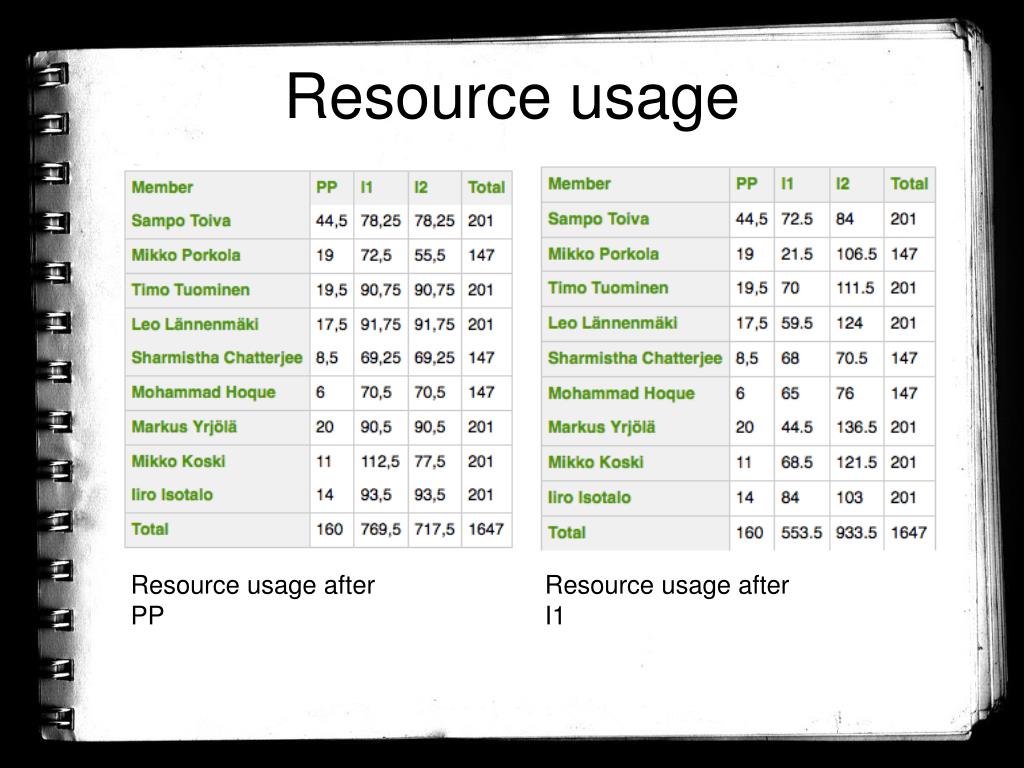Viewport: 1024px width, 768px height.
Task: Select "Member" header in the after-PP table
Action: click(162, 187)
